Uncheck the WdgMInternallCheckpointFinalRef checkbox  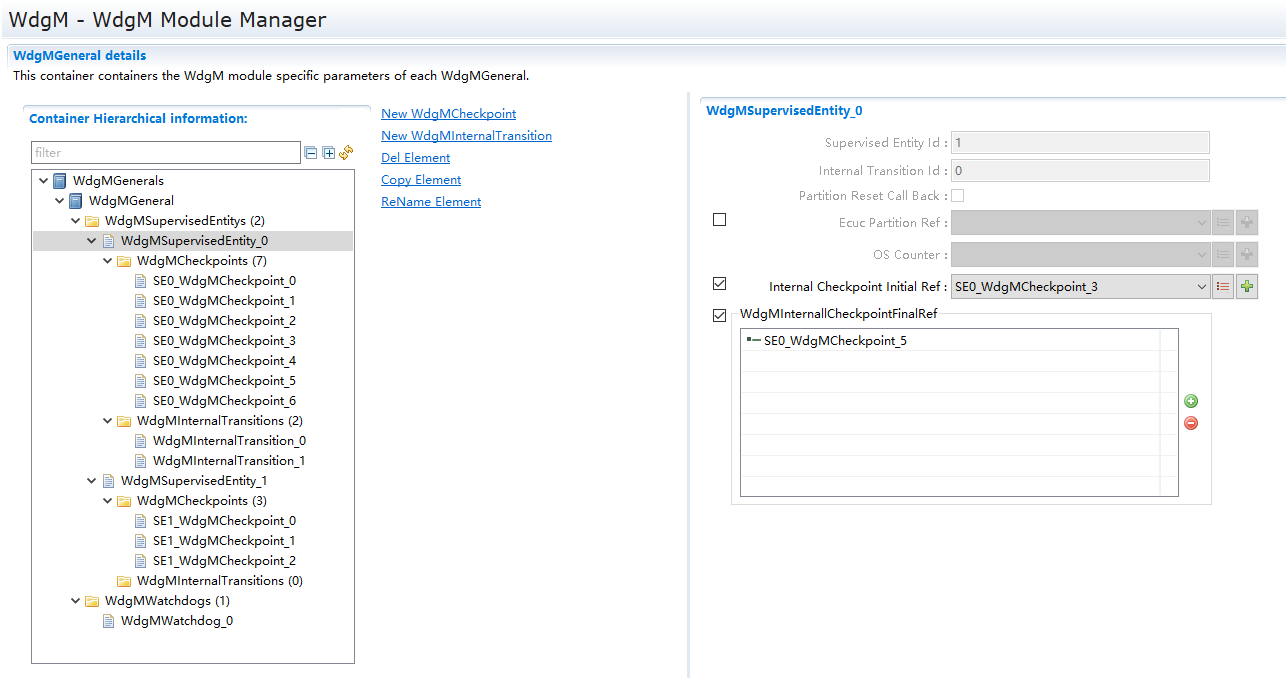click(720, 316)
